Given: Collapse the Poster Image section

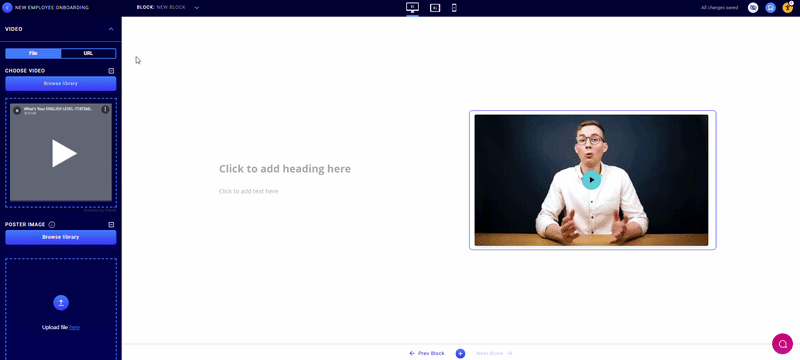Looking at the screenshot, I should pyautogui.click(x=111, y=224).
